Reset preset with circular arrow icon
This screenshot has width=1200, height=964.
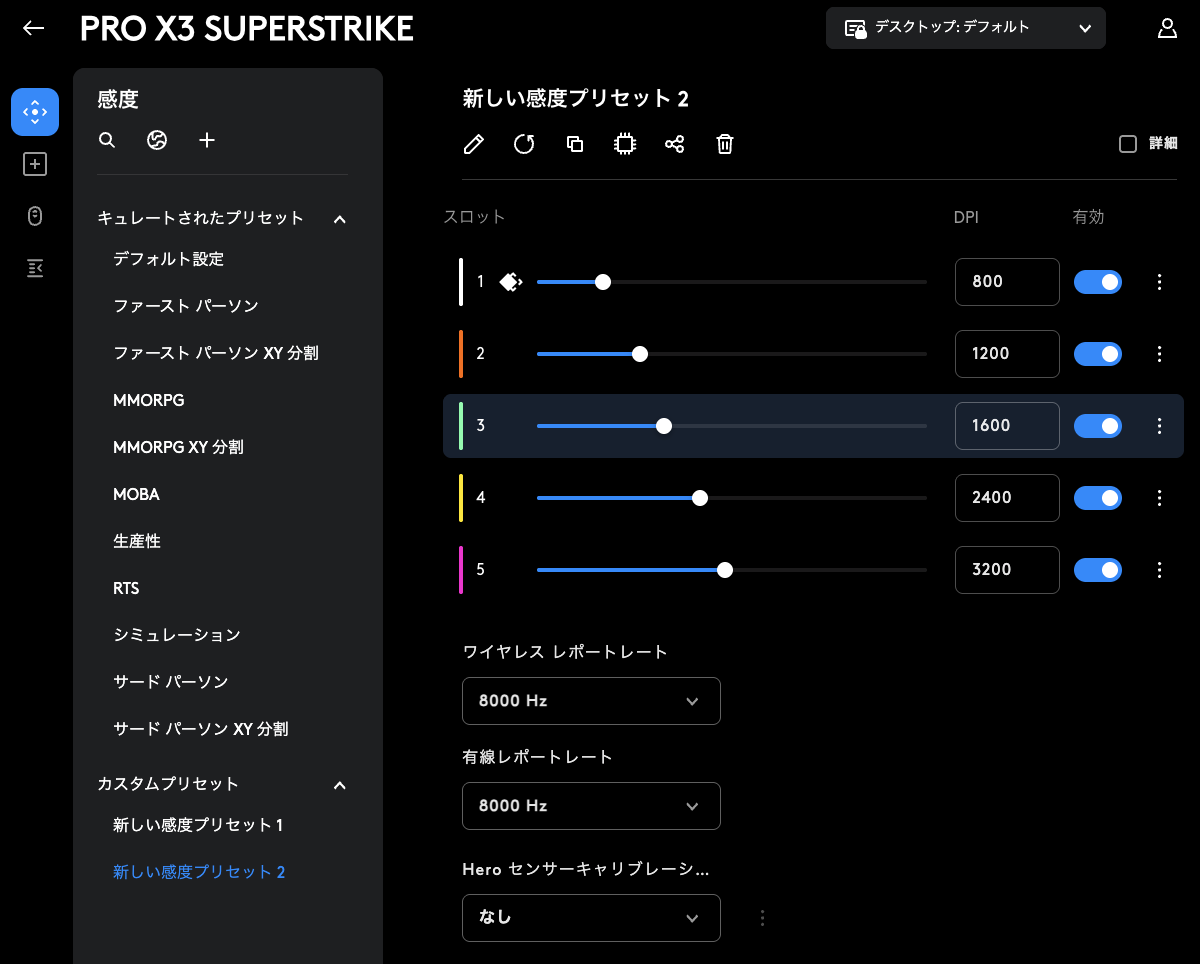[524, 144]
